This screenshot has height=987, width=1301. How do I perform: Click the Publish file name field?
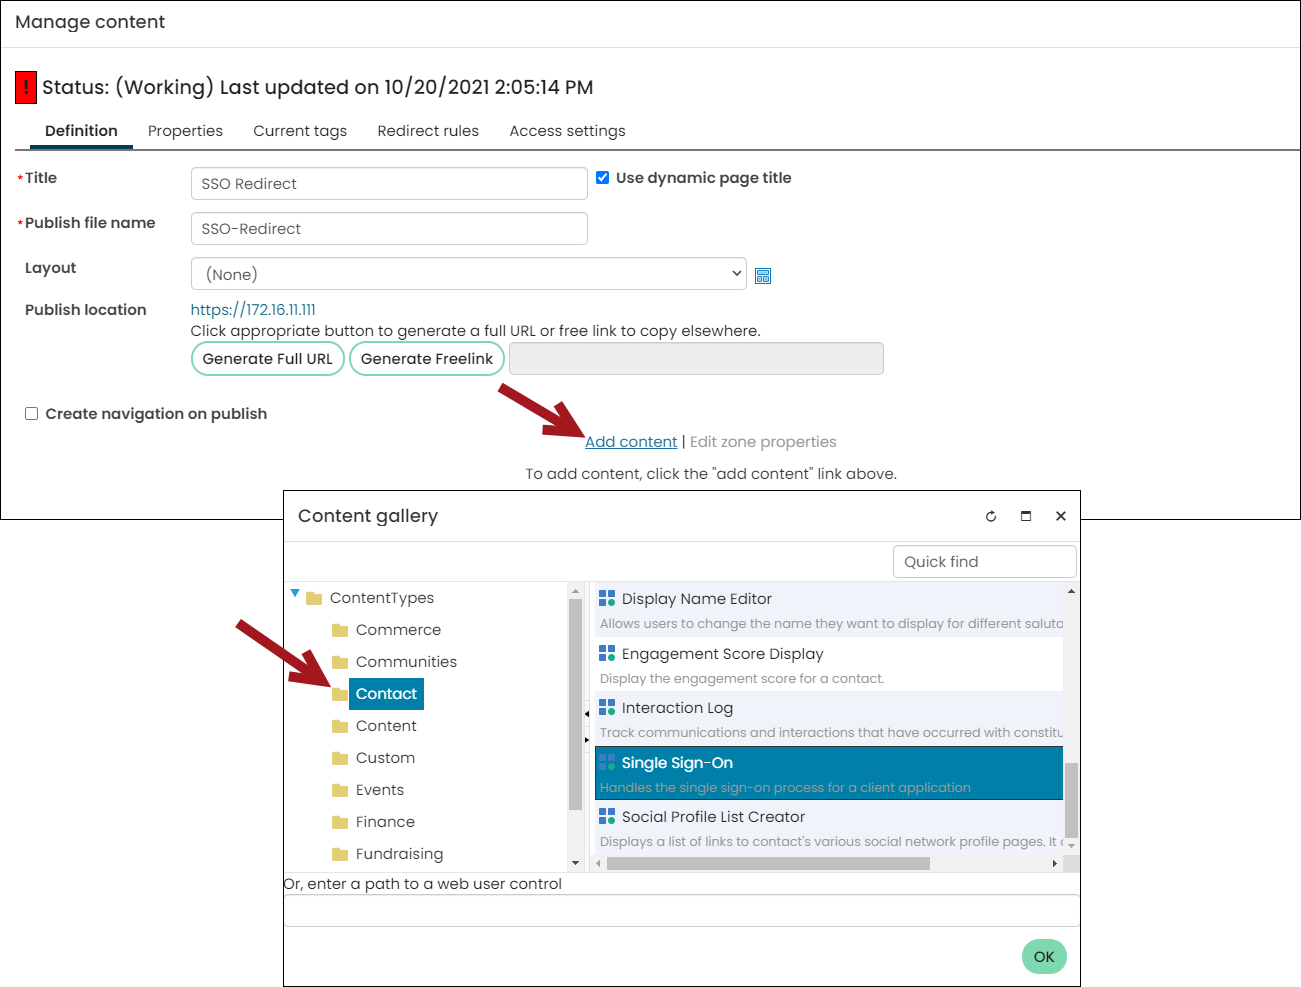pyautogui.click(x=389, y=229)
